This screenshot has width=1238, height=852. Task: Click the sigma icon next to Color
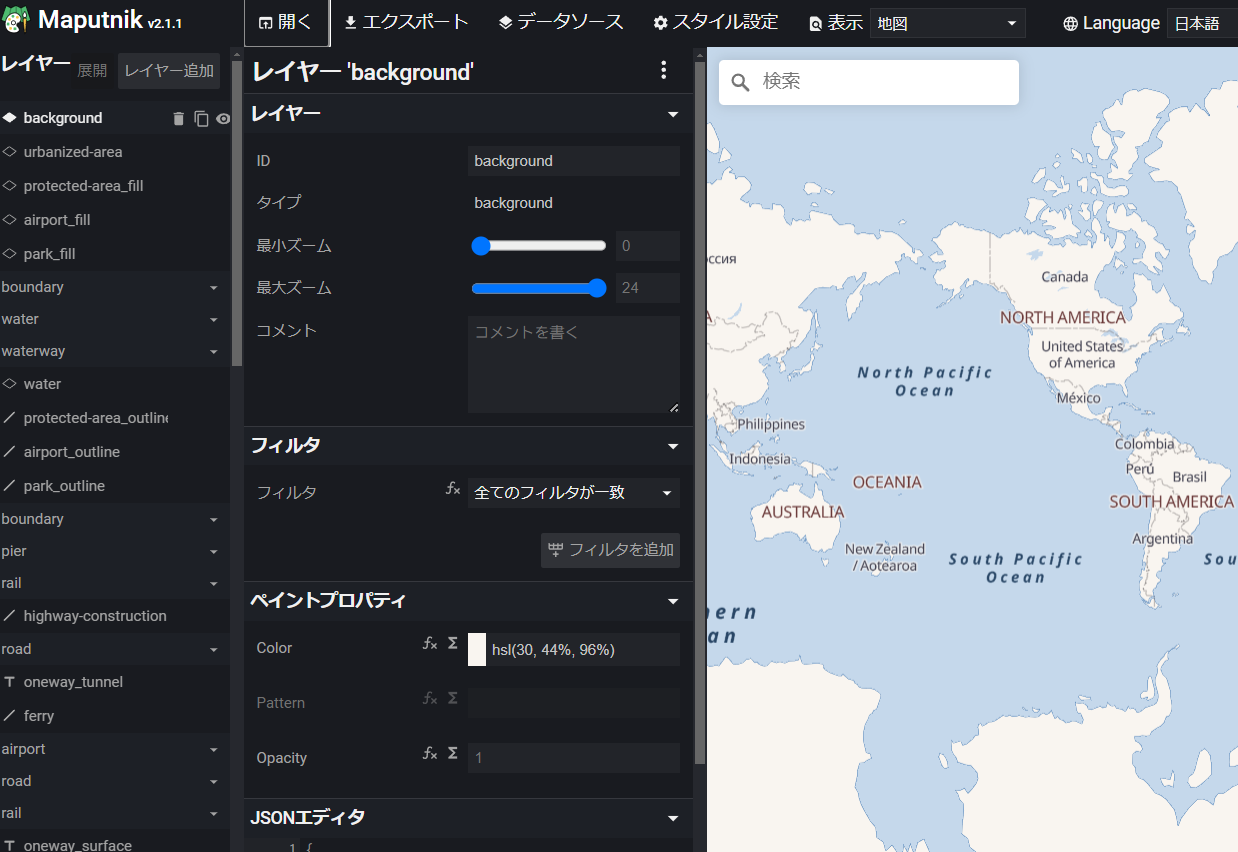[452, 644]
